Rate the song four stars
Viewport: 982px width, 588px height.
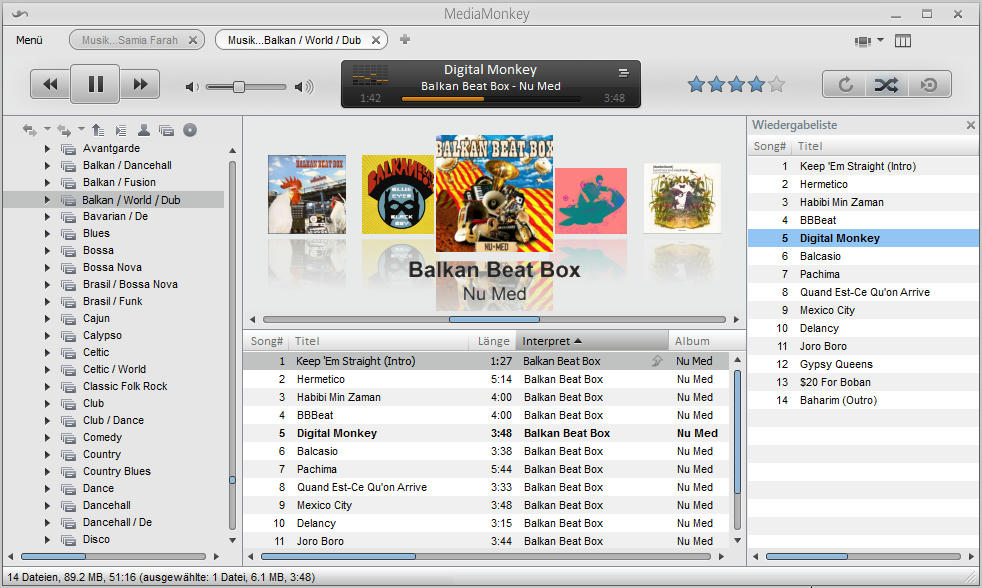click(x=756, y=84)
